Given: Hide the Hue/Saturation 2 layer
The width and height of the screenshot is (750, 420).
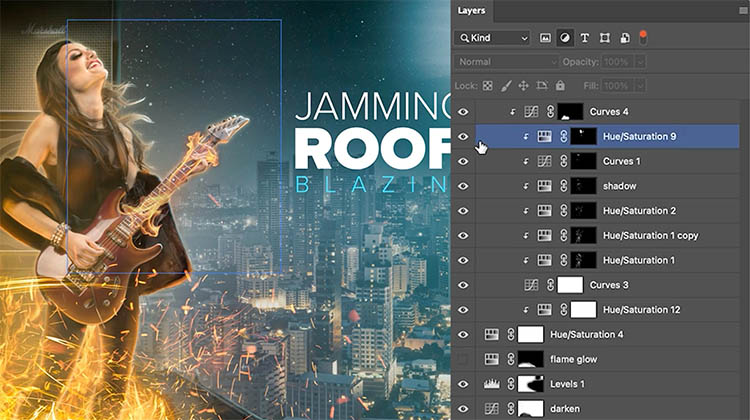Looking at the screenshot, I should [x=463, y=211].
